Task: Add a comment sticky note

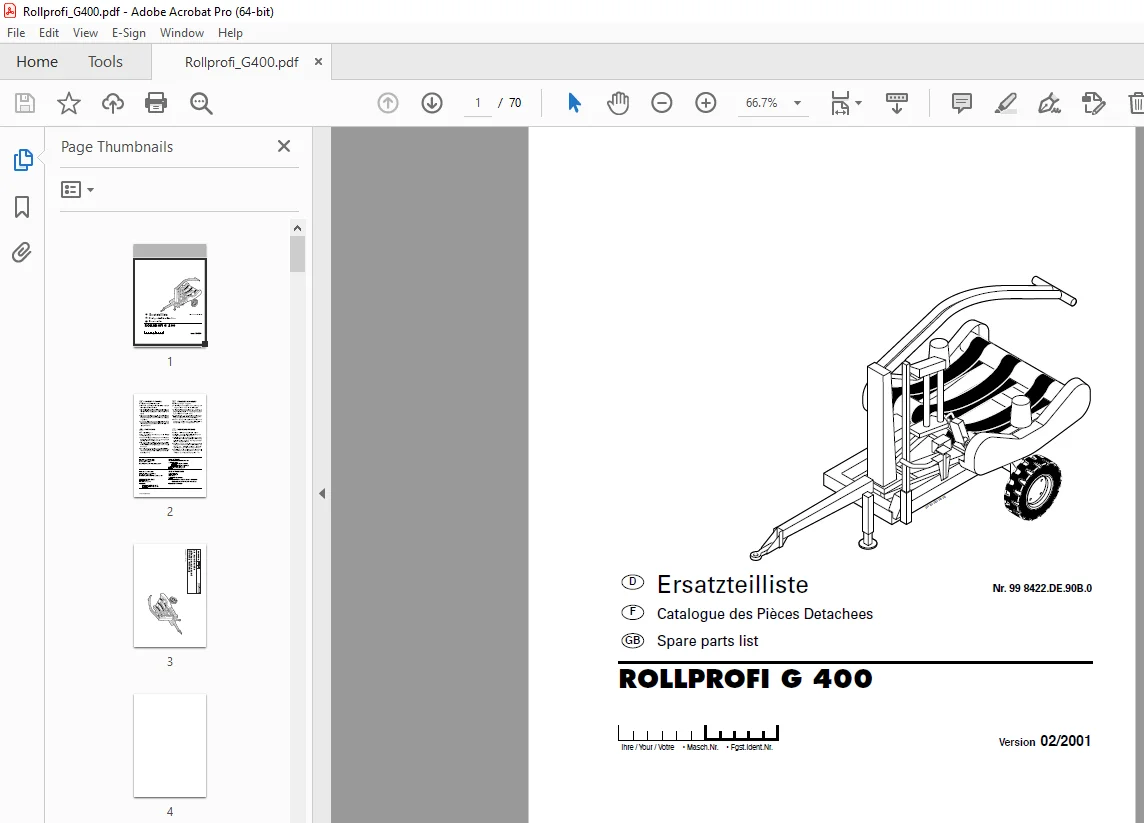Action: 962,103
